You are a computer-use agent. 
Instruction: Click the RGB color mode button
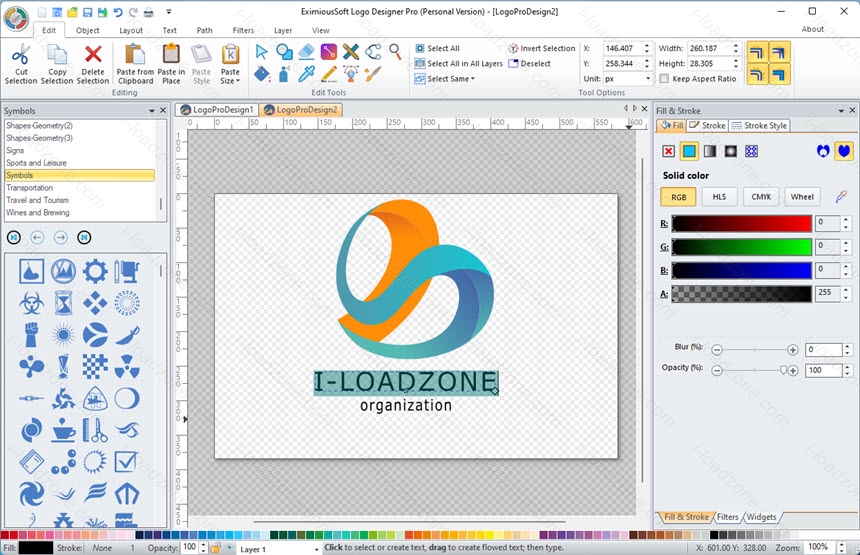click(678, 197)
